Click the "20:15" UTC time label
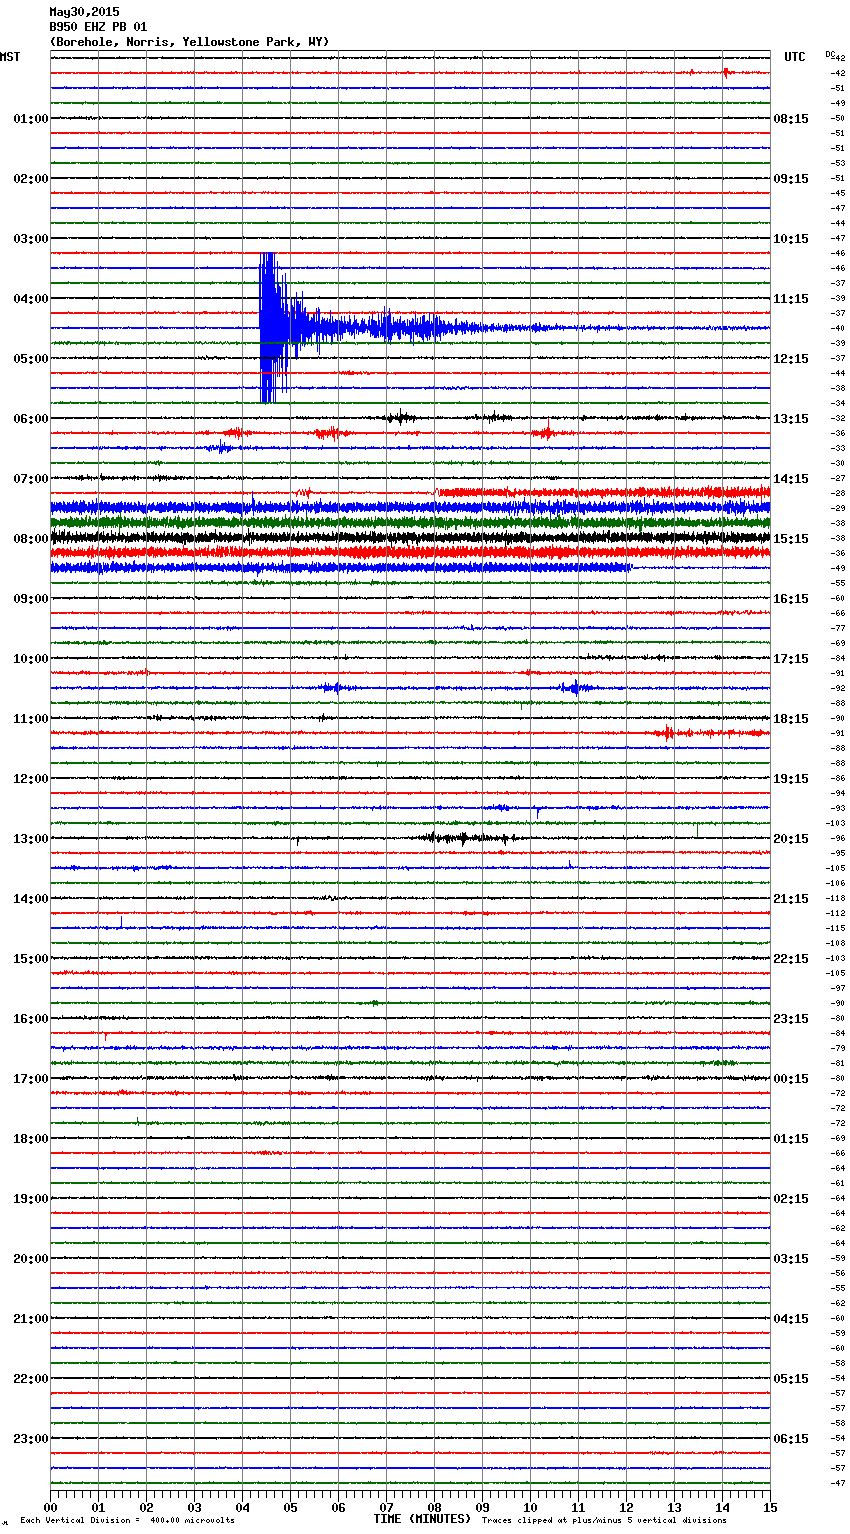 (x=791, y=839)
